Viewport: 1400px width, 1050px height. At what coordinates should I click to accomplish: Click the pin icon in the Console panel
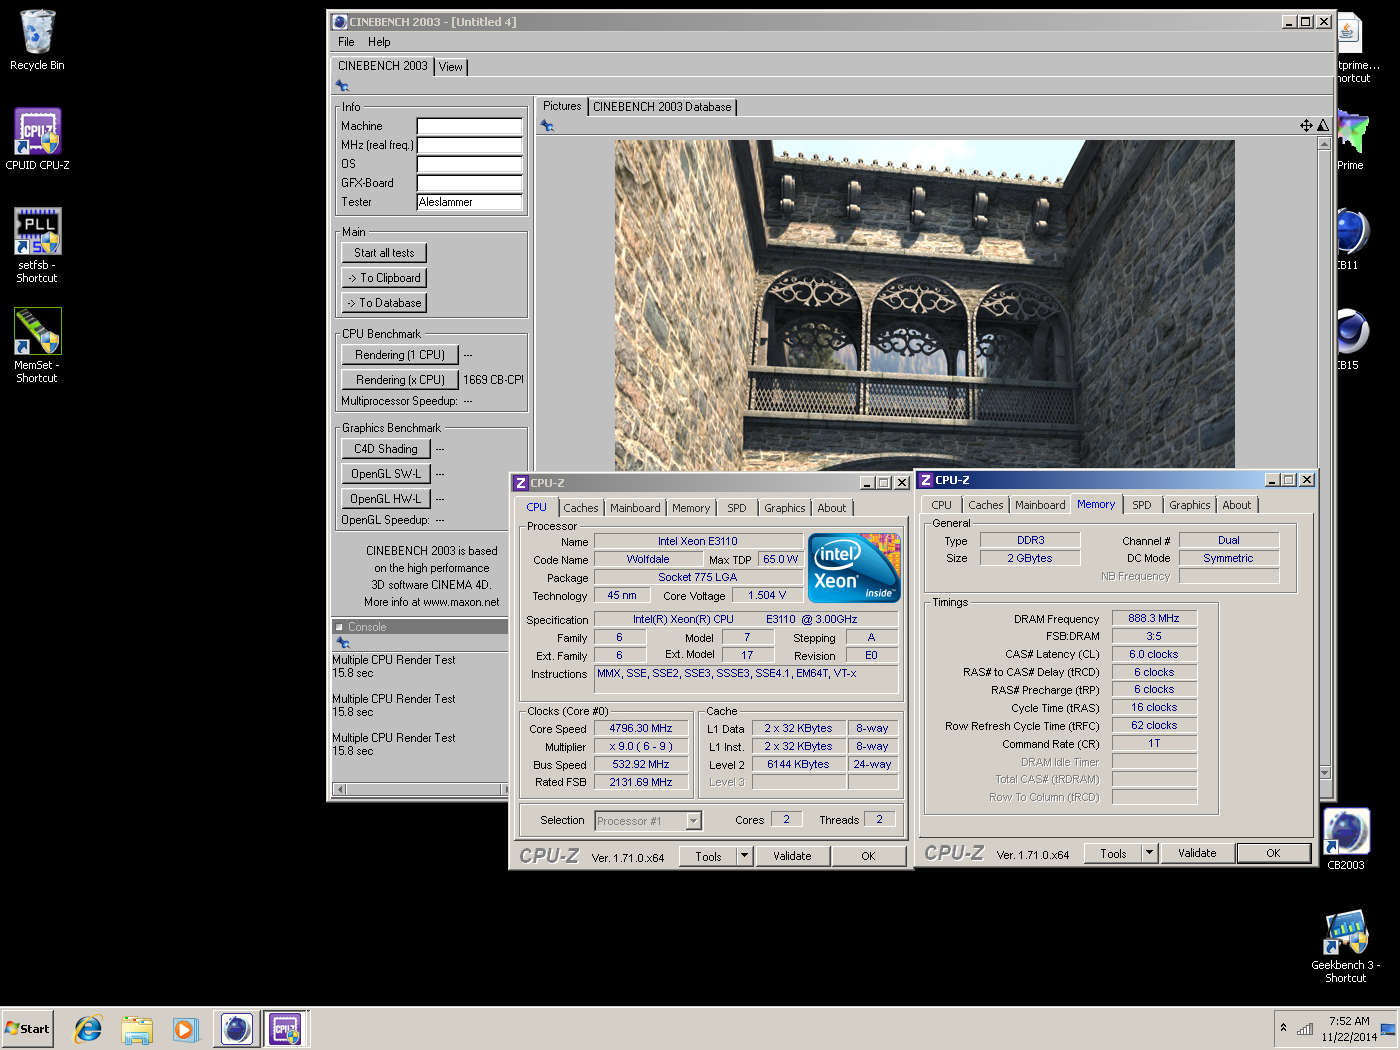pos(343,643)
